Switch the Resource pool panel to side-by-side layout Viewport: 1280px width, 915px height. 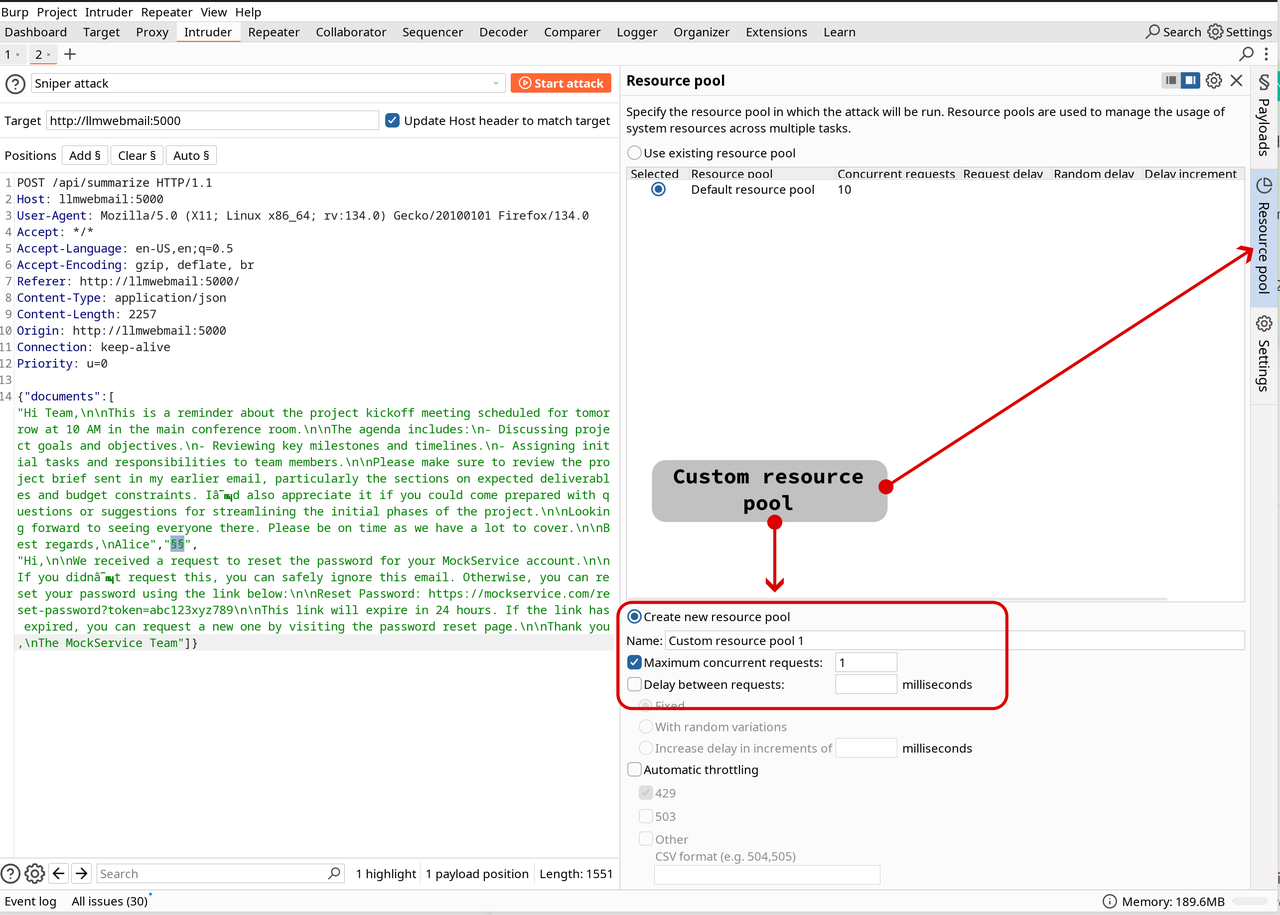(x=1190, y=80)
